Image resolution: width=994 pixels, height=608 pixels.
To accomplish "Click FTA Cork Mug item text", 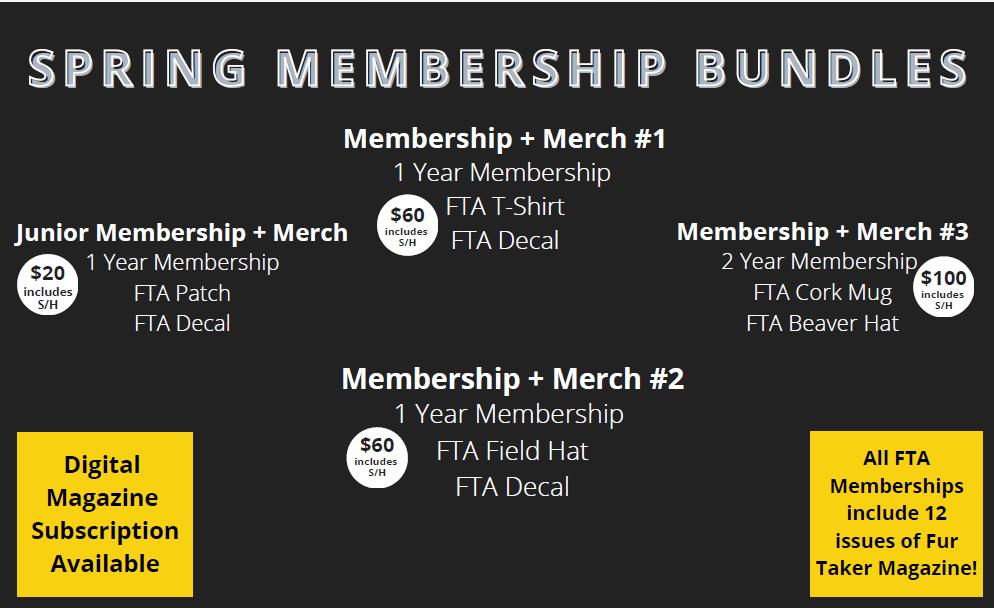I will point(822,292).
